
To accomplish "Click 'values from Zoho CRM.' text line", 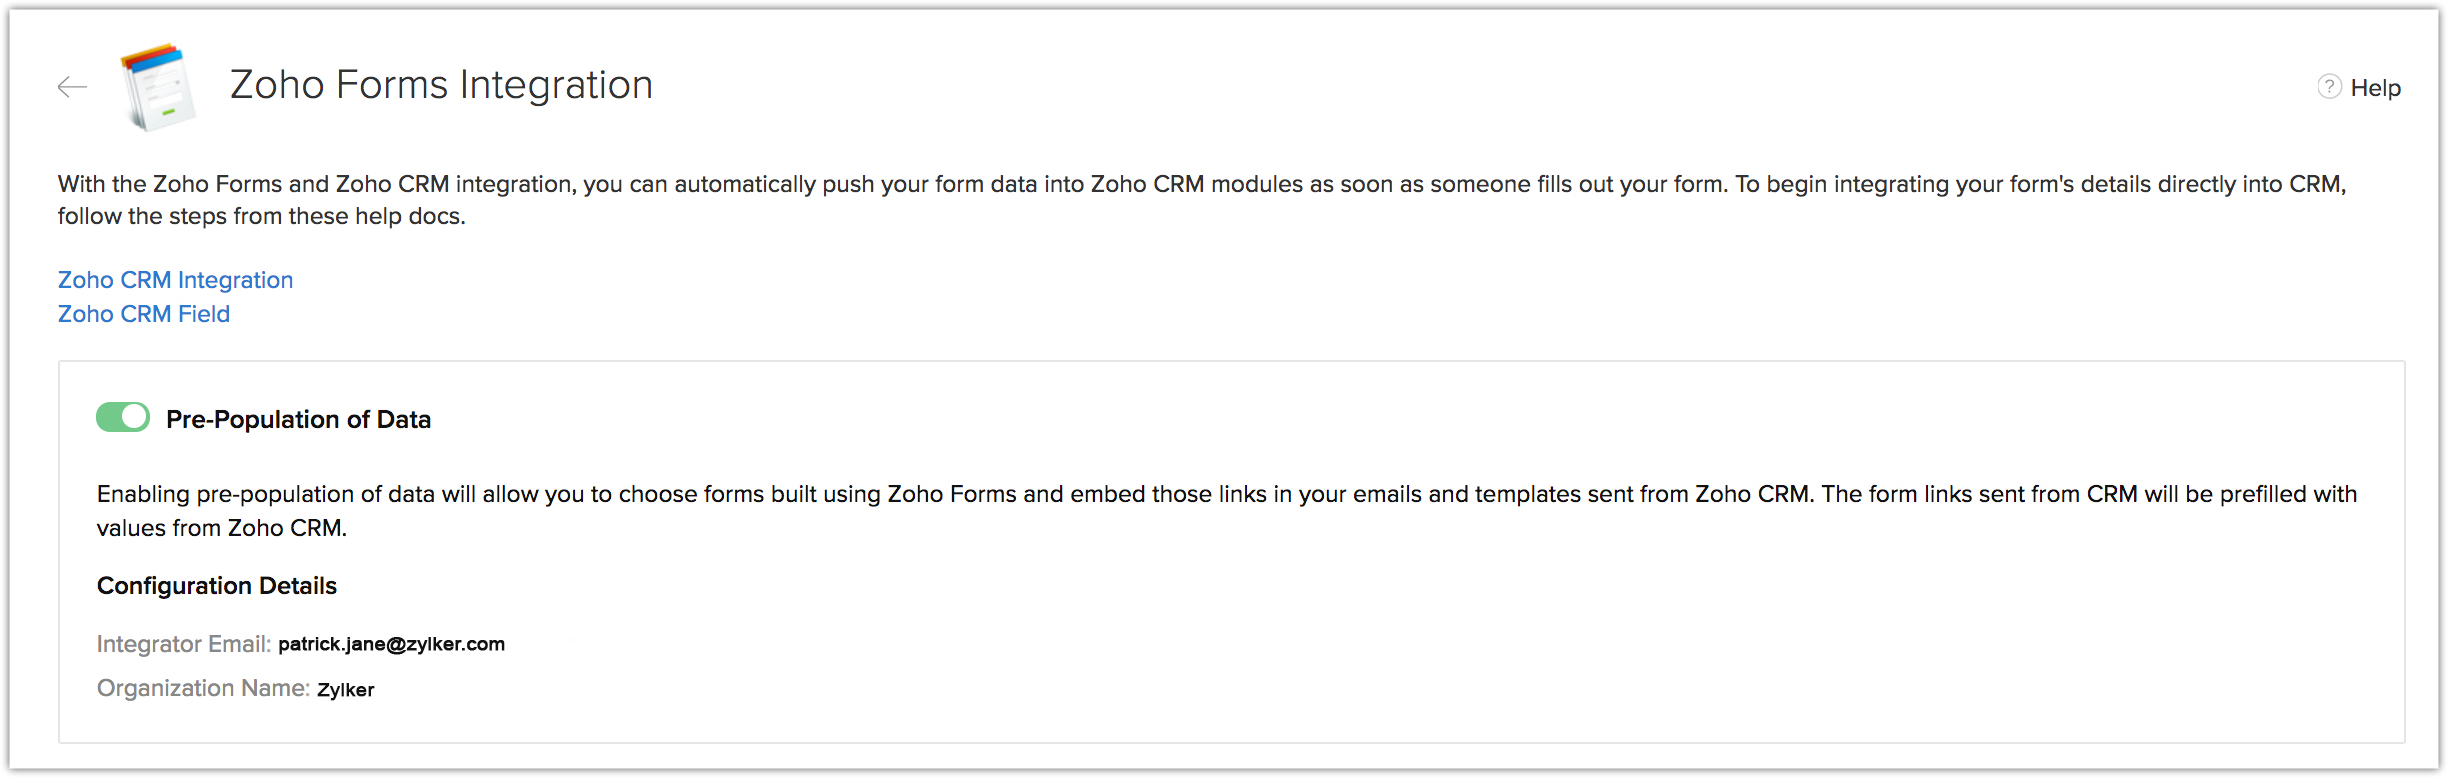I will (221, 528).
